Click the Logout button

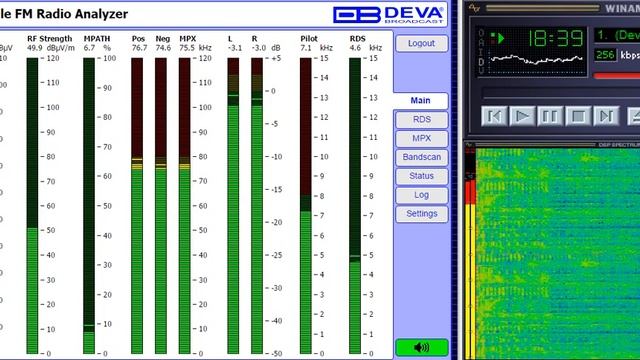point(422,43)
